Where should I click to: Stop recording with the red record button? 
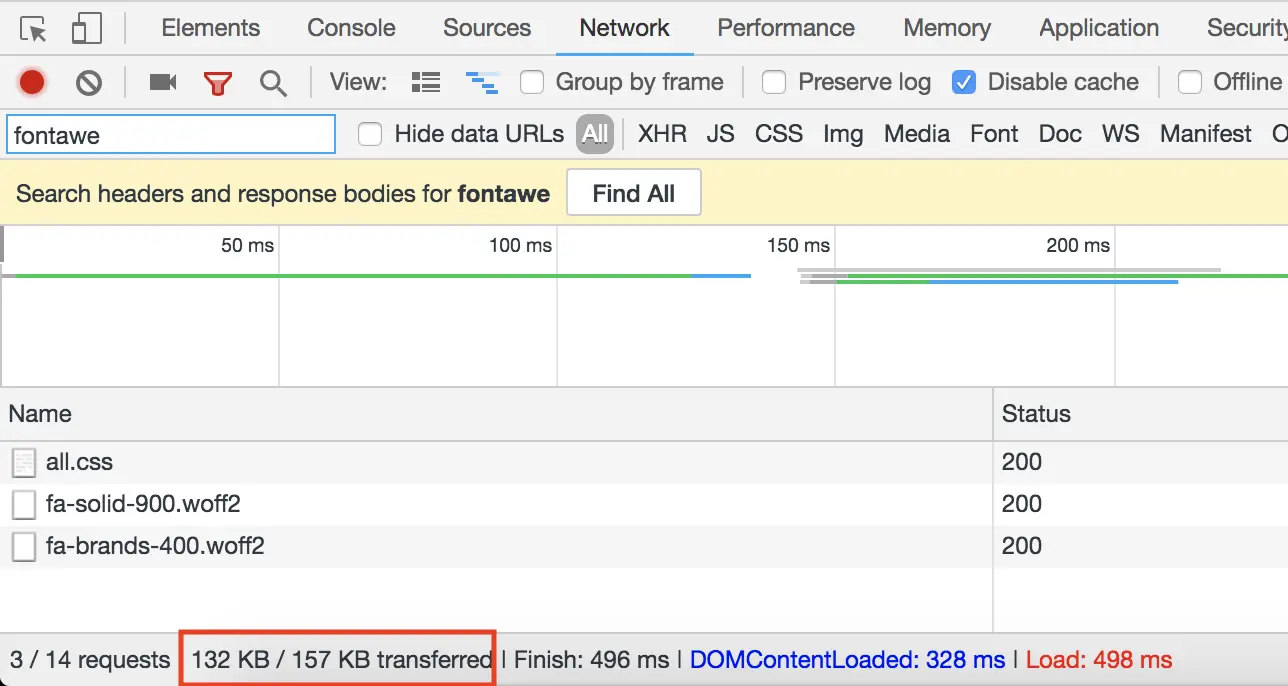(x=32, y=82)
